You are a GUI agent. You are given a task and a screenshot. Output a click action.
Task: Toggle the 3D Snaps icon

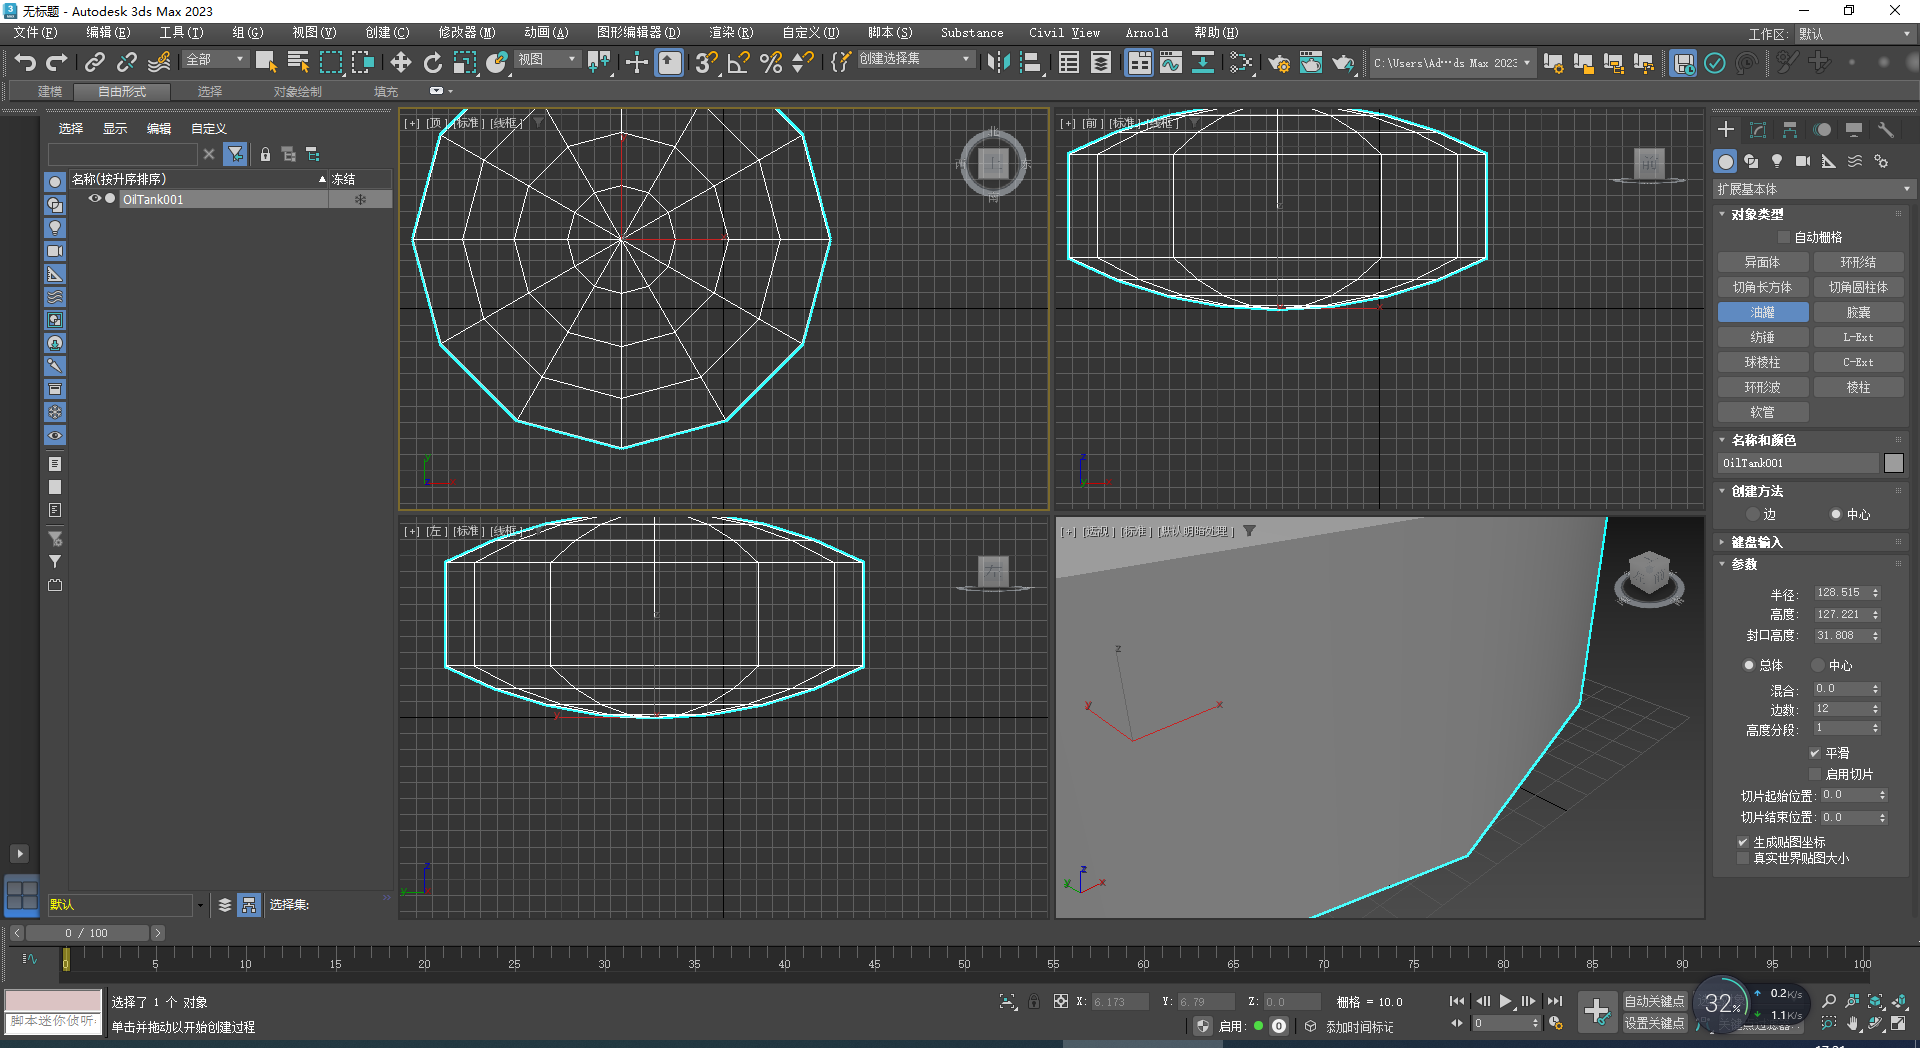coord(706,63)
